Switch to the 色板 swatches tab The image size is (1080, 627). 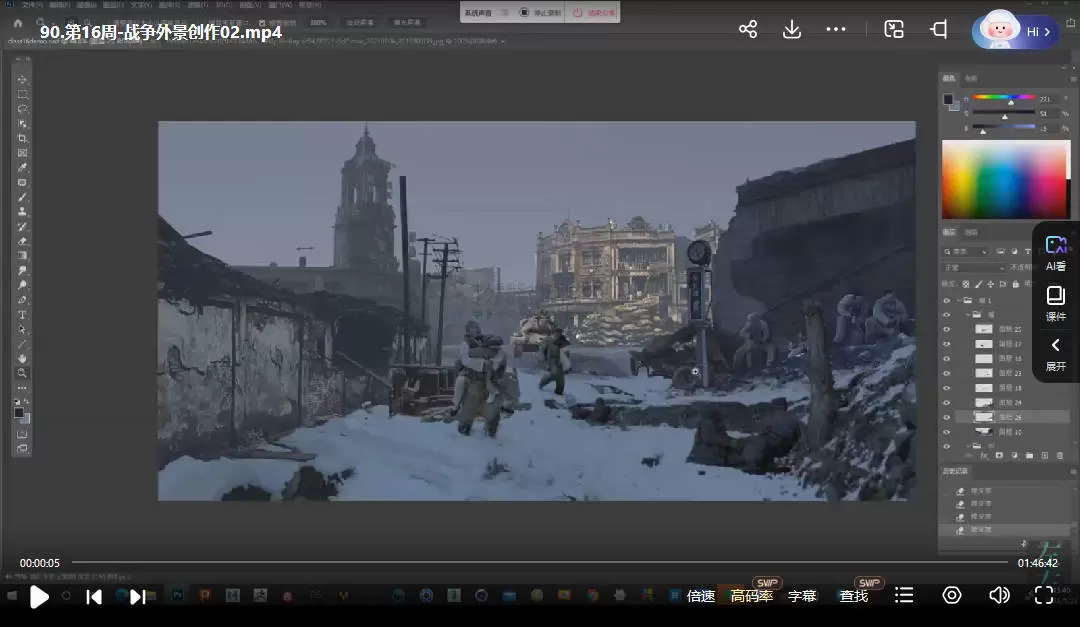point(971,79)
